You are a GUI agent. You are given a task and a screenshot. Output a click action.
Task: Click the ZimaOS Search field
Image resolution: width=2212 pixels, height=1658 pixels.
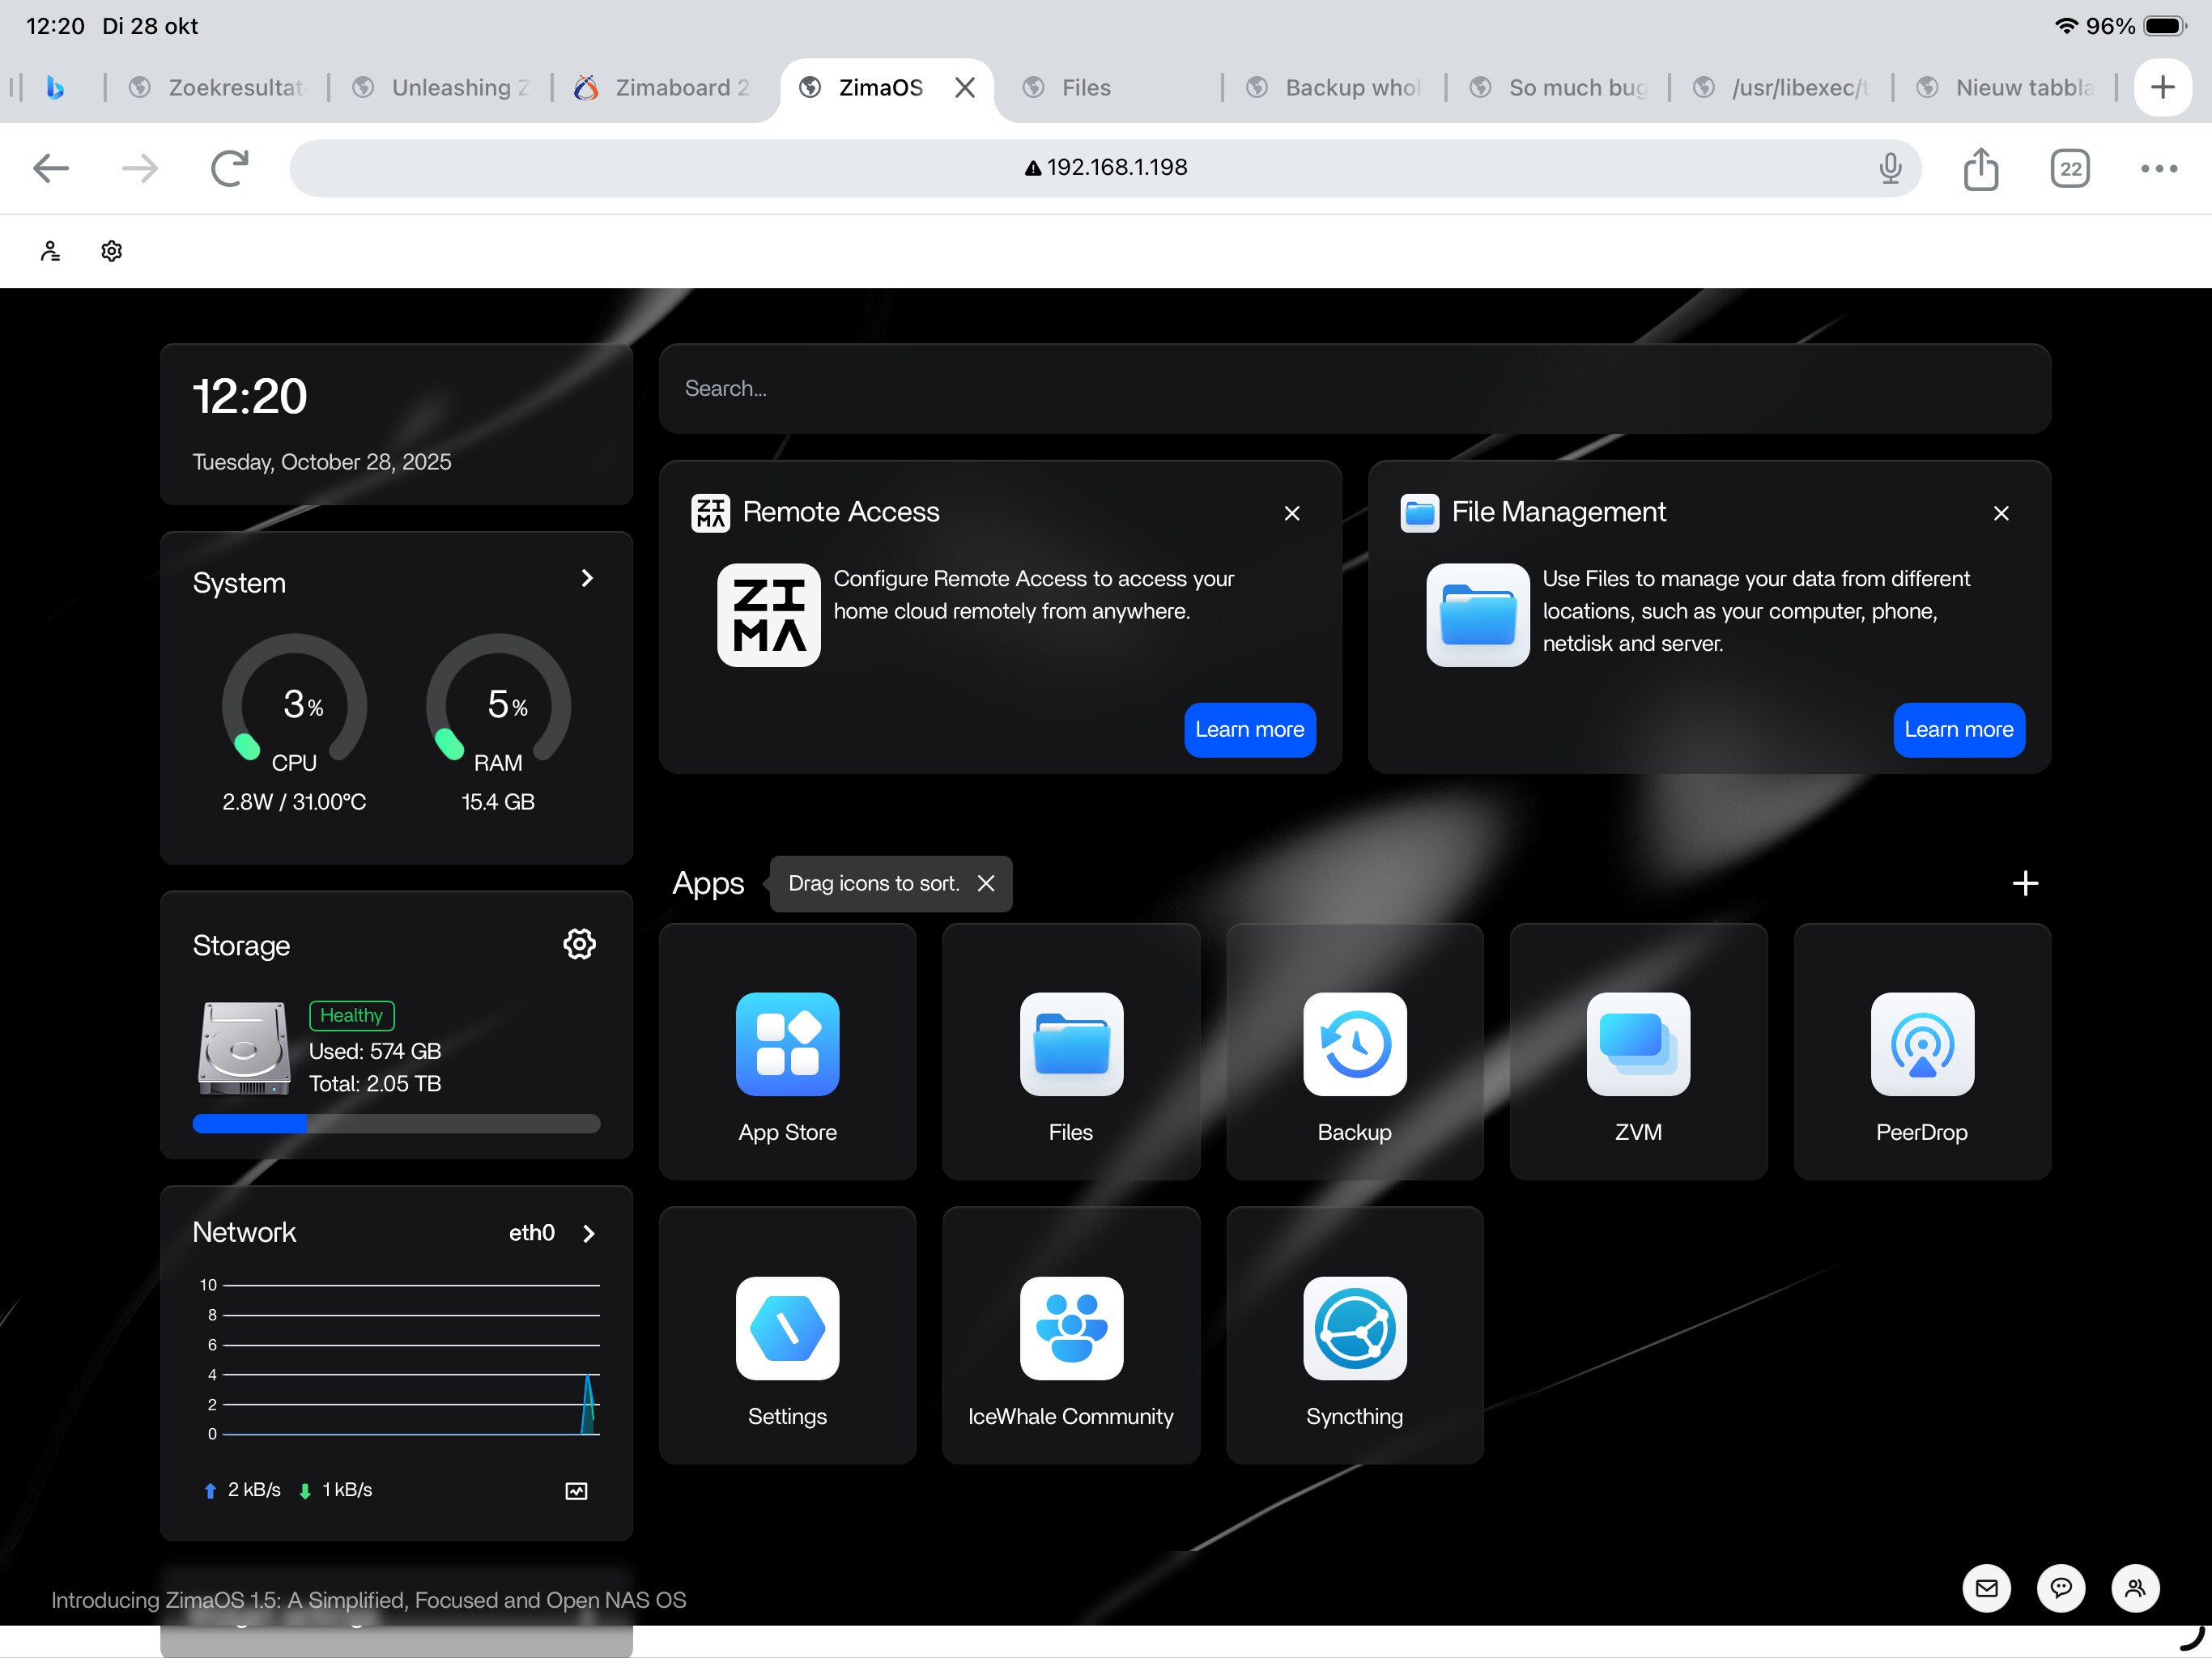1354,389
